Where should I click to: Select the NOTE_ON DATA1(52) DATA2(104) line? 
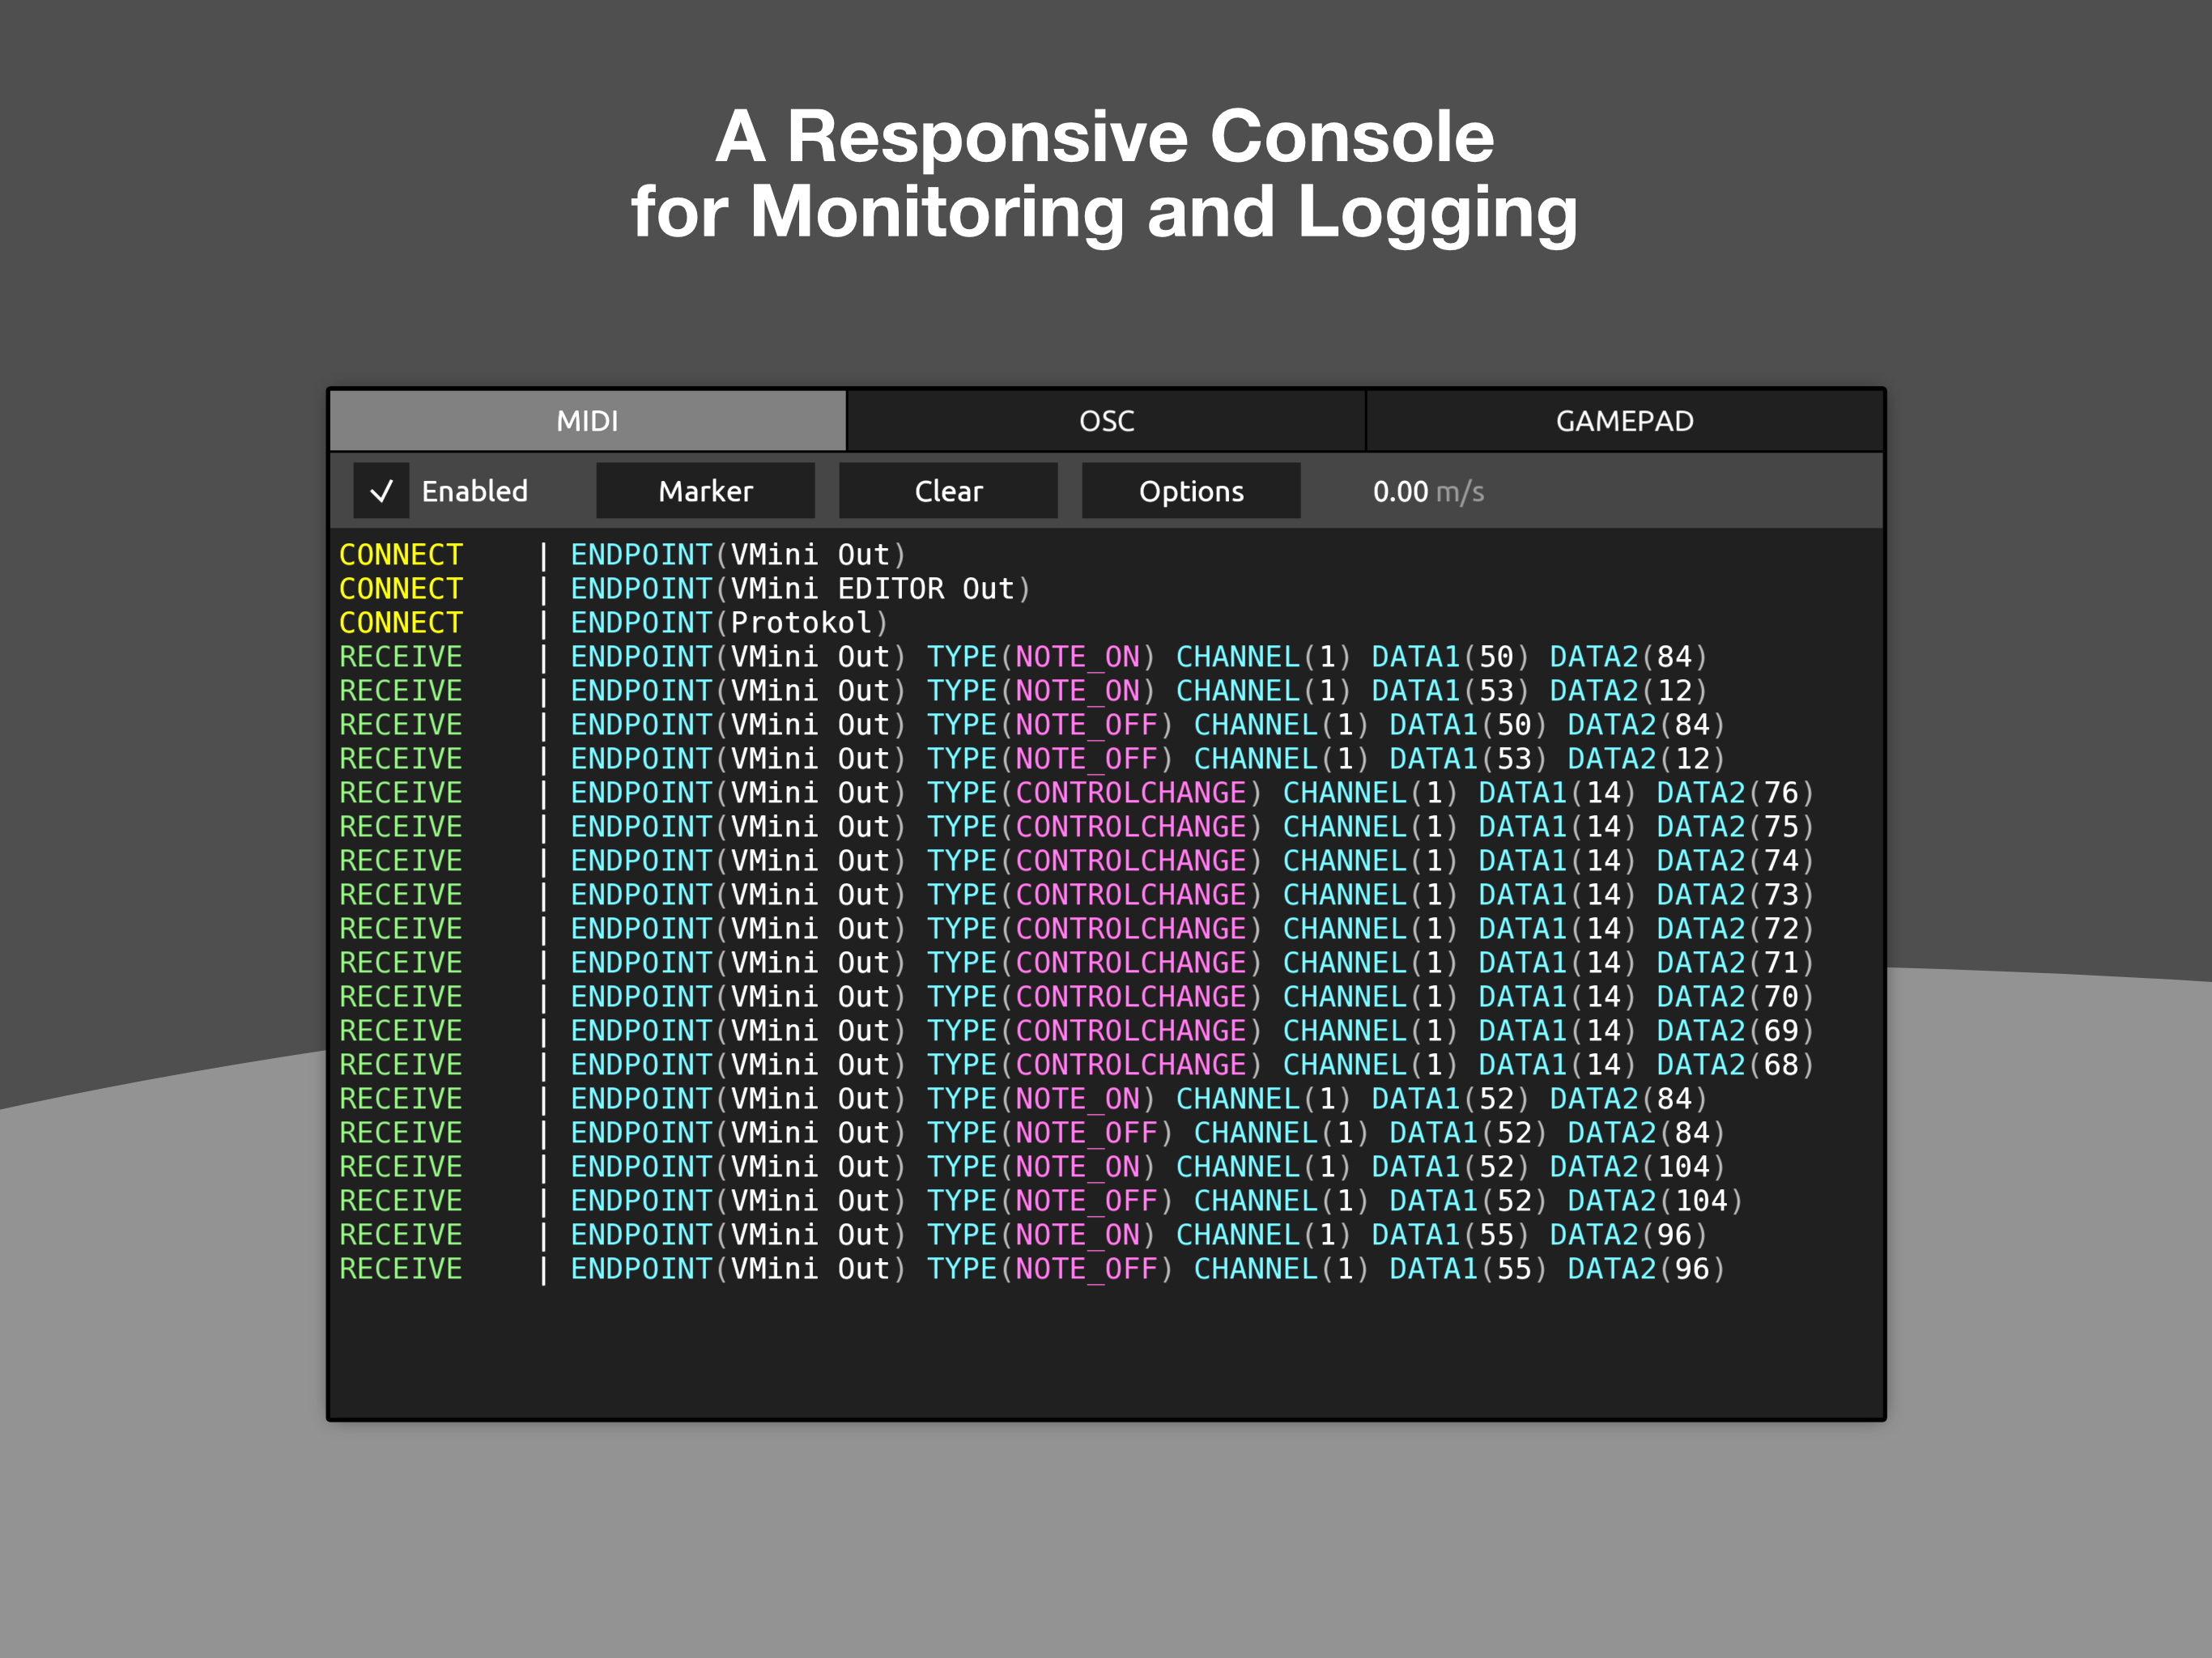pos(1033,1167)
